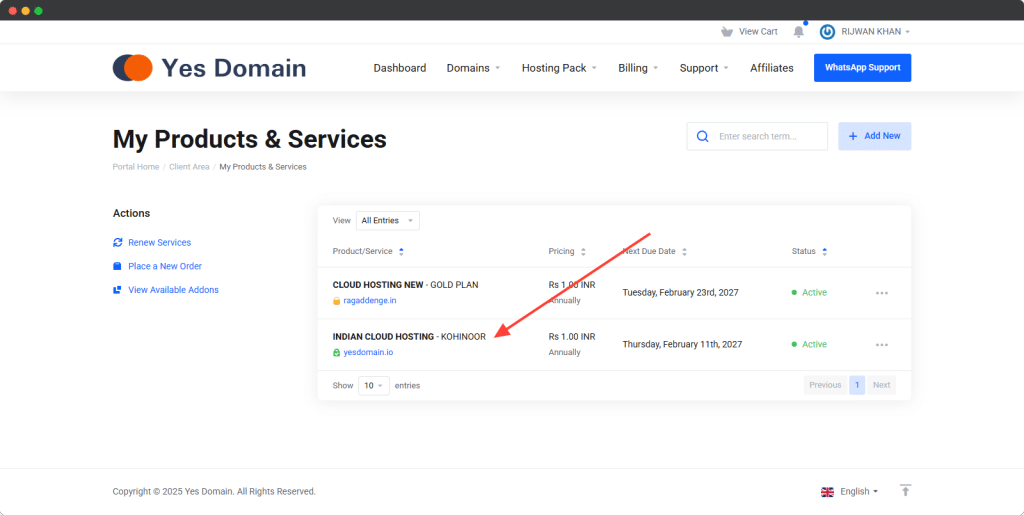Click the green macOS maximize window dot
Image resolution: width=1024 pixels, height=515 pixels.
pos(39,11)
